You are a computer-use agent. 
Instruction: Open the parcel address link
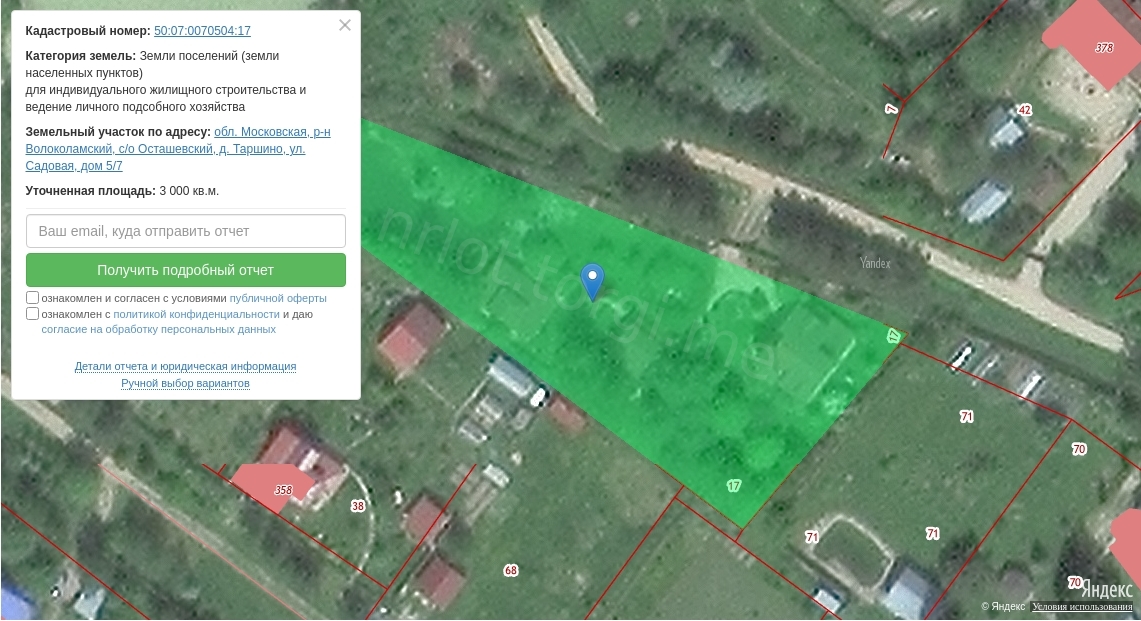pos(178,149)
